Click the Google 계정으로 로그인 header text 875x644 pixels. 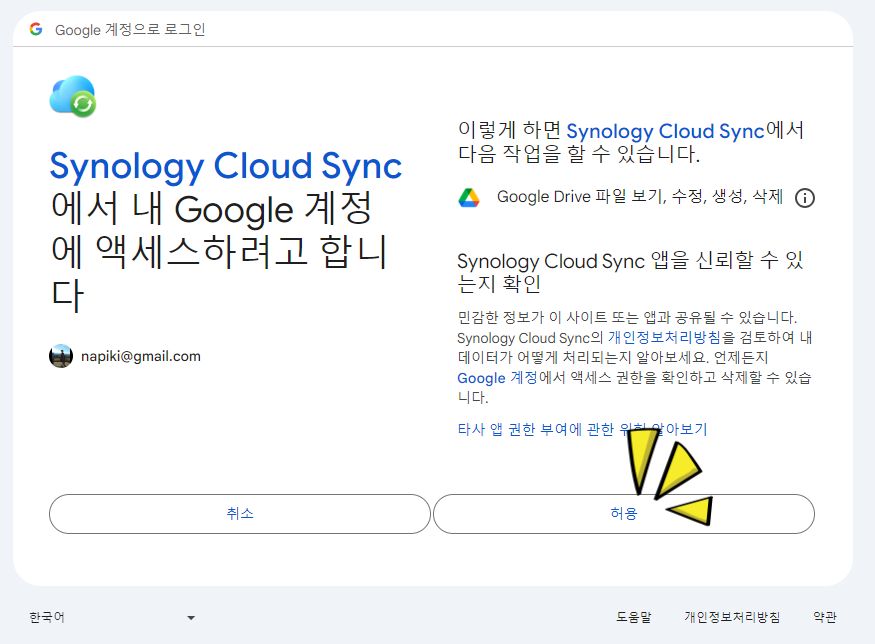click(130, 30)
